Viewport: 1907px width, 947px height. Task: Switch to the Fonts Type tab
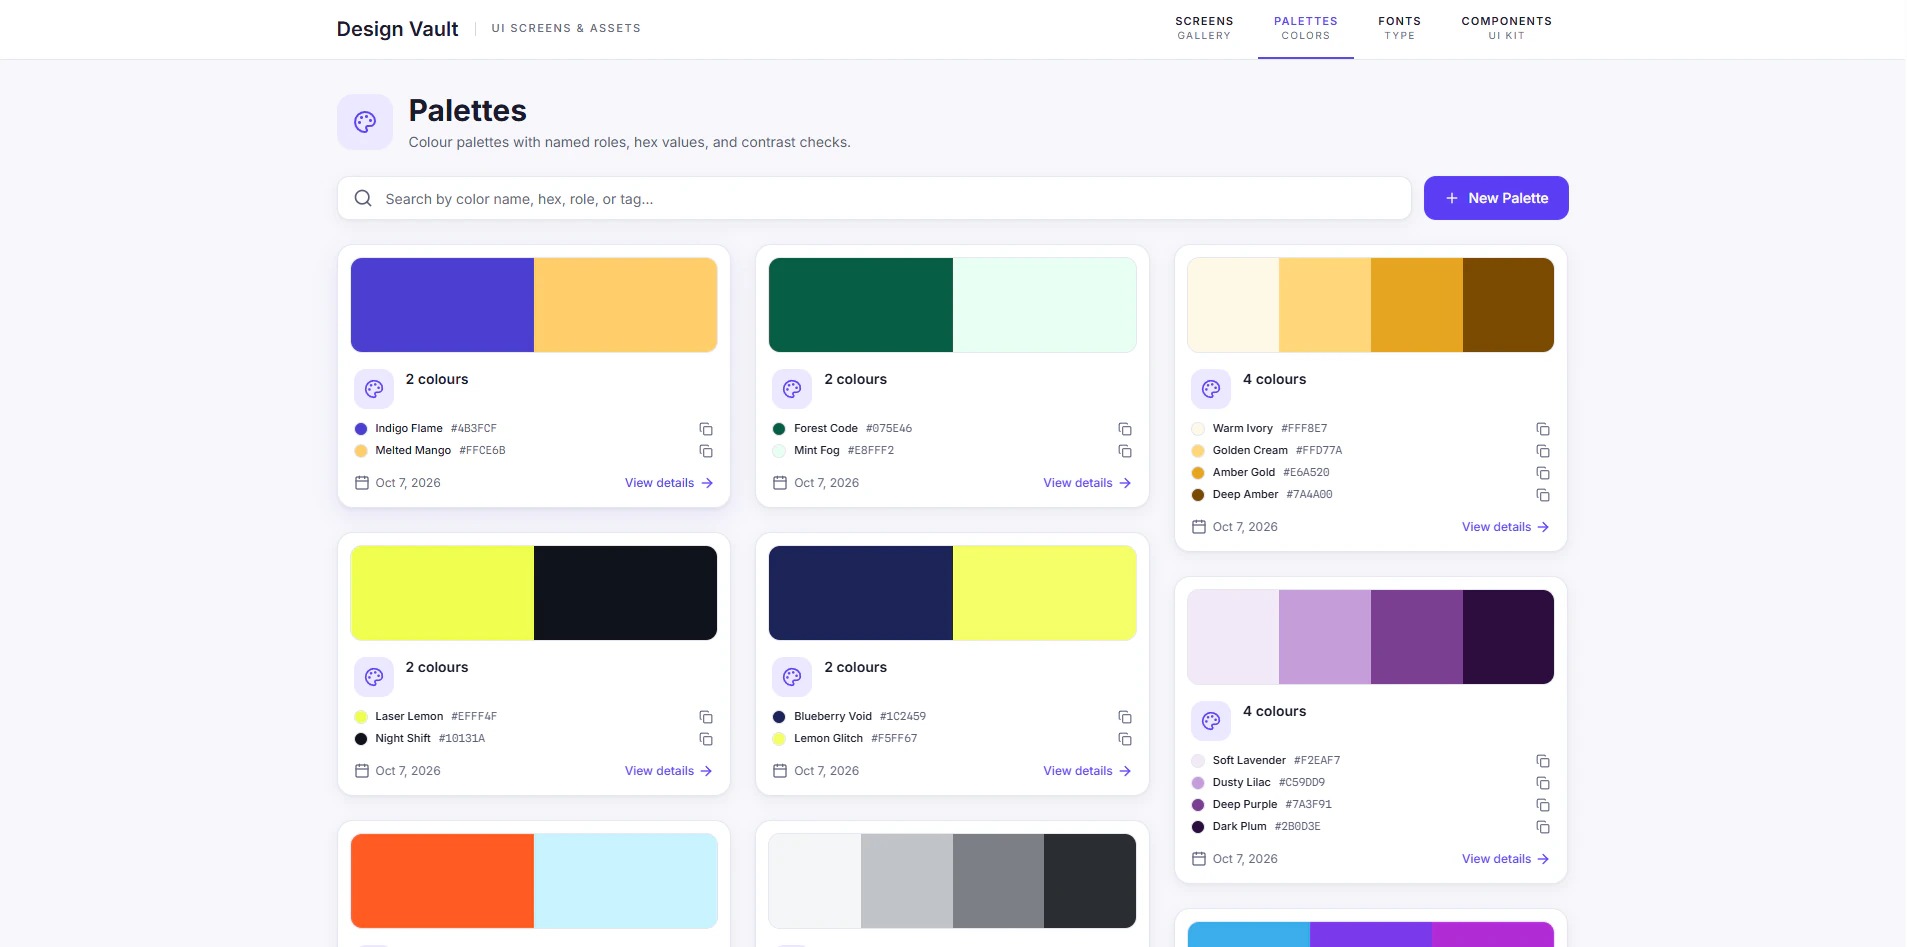1399,28
